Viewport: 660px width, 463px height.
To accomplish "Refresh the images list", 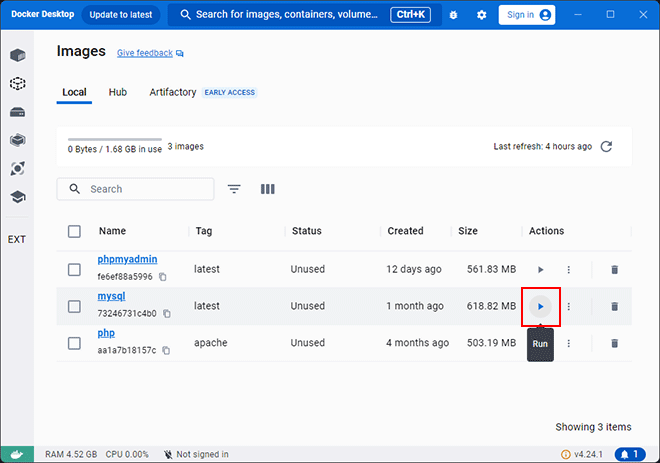I will (606, 146).
